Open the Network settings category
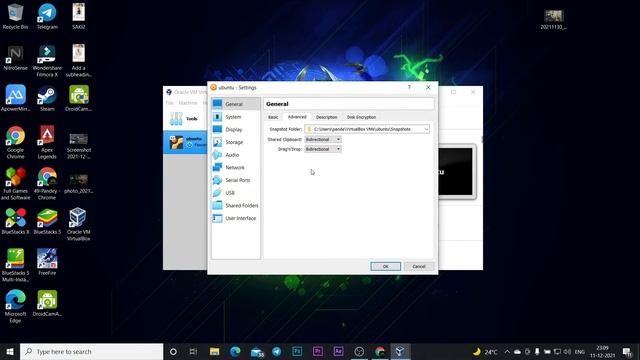Screen dimensions: 640x360 tap(236, 167)
